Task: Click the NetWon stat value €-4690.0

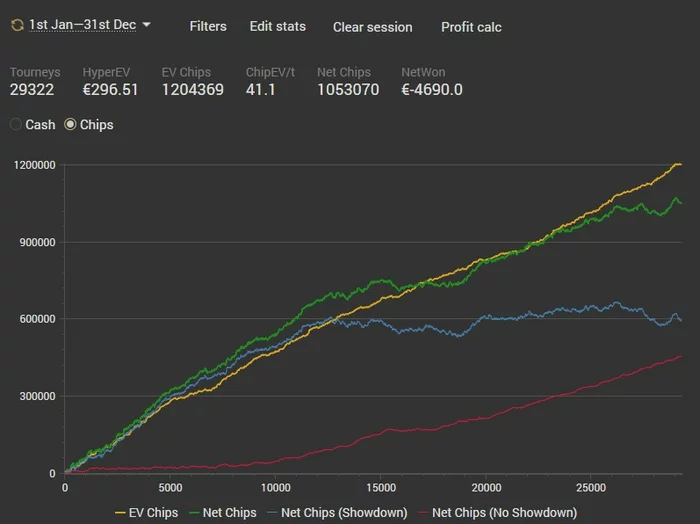Action: 432,90
